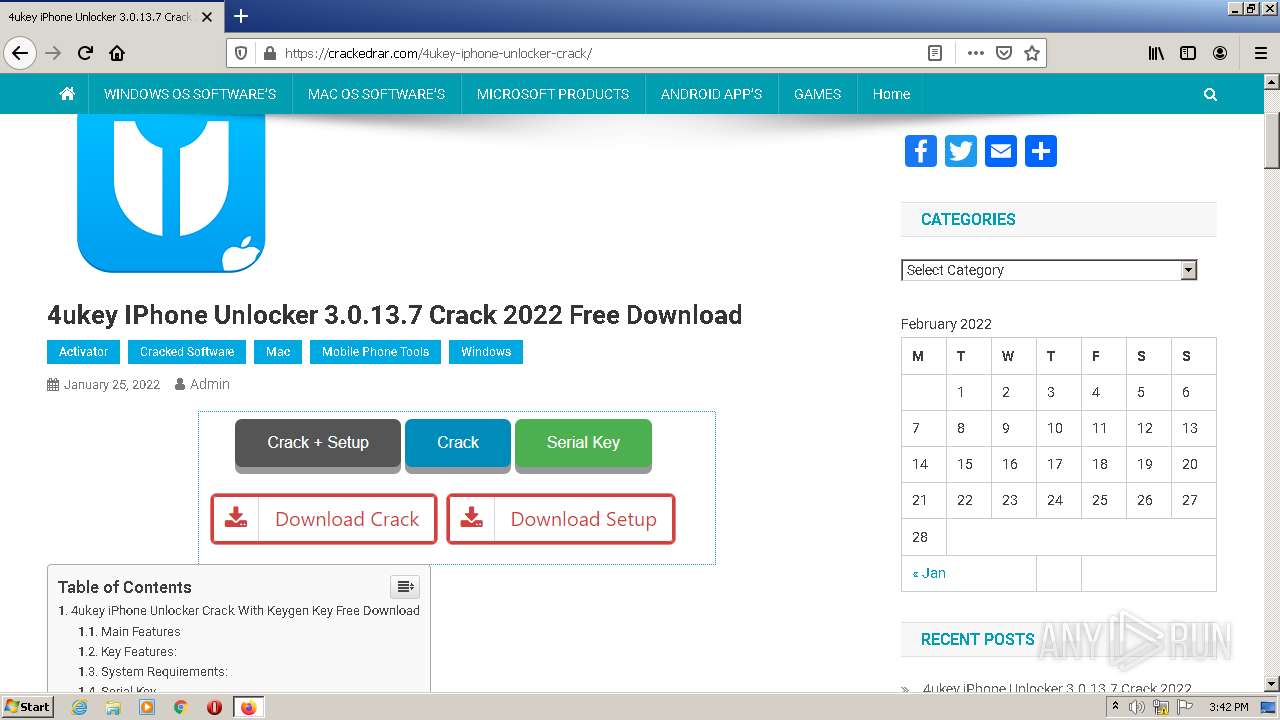Open the Firefox home page
Viewport: 1280px width, 720px height.
tap(117, 53)
